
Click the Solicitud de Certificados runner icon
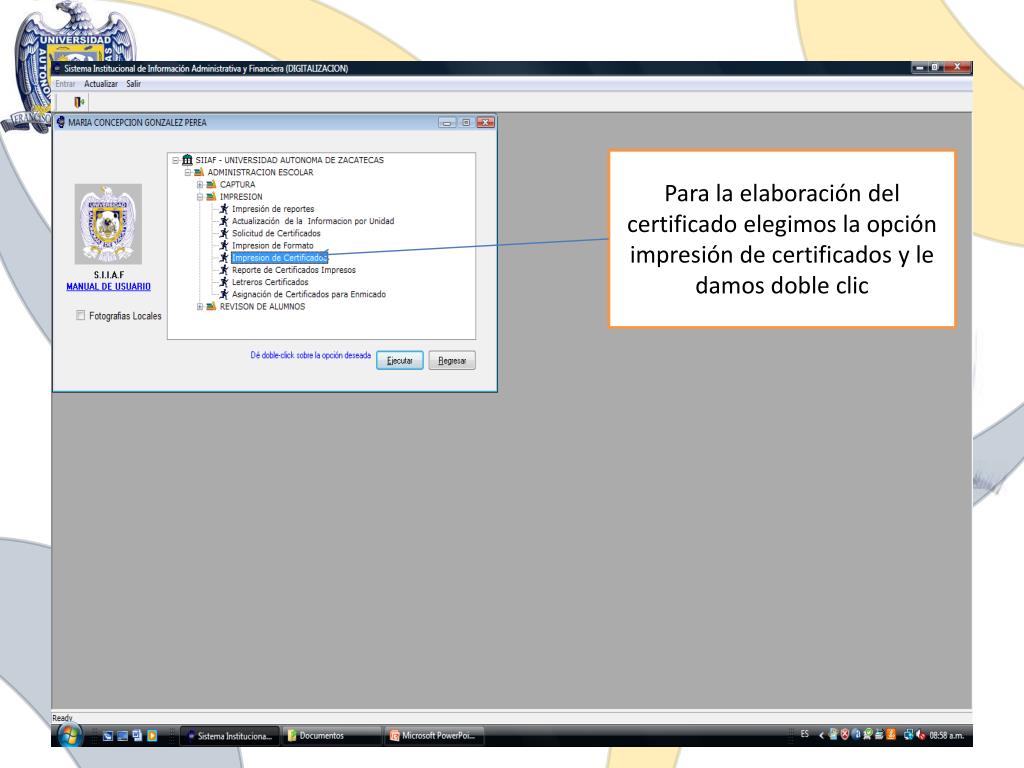[x=224, y=233]
